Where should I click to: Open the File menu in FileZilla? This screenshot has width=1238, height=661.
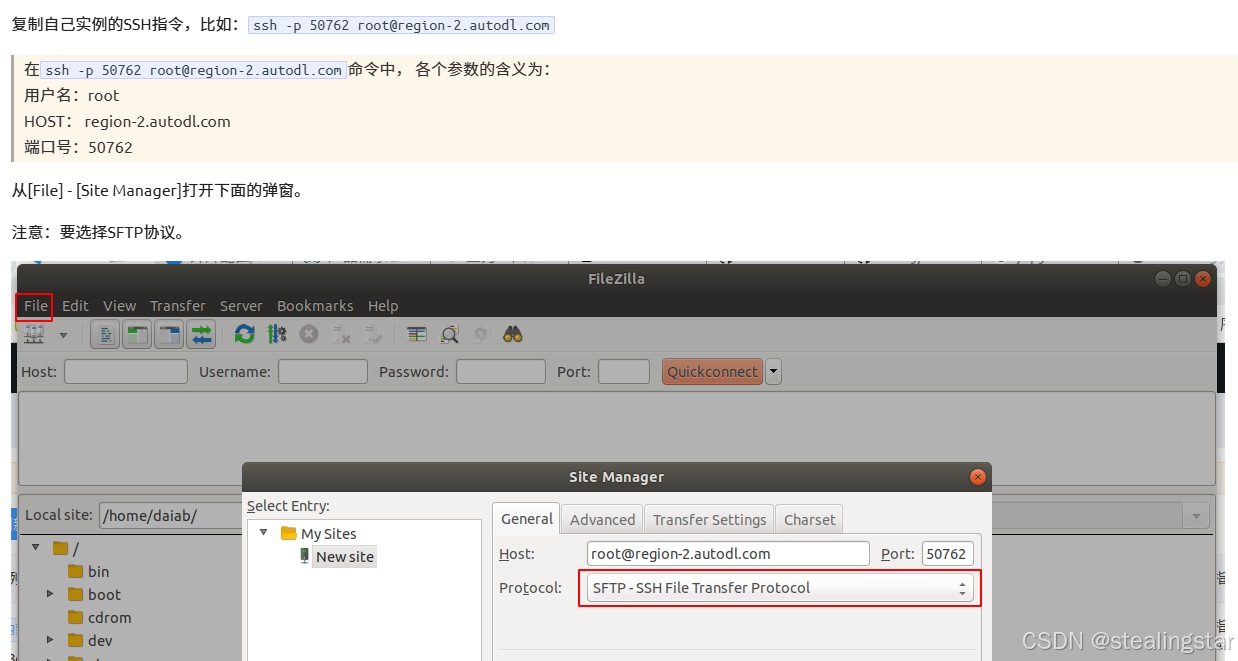[36, 306]
